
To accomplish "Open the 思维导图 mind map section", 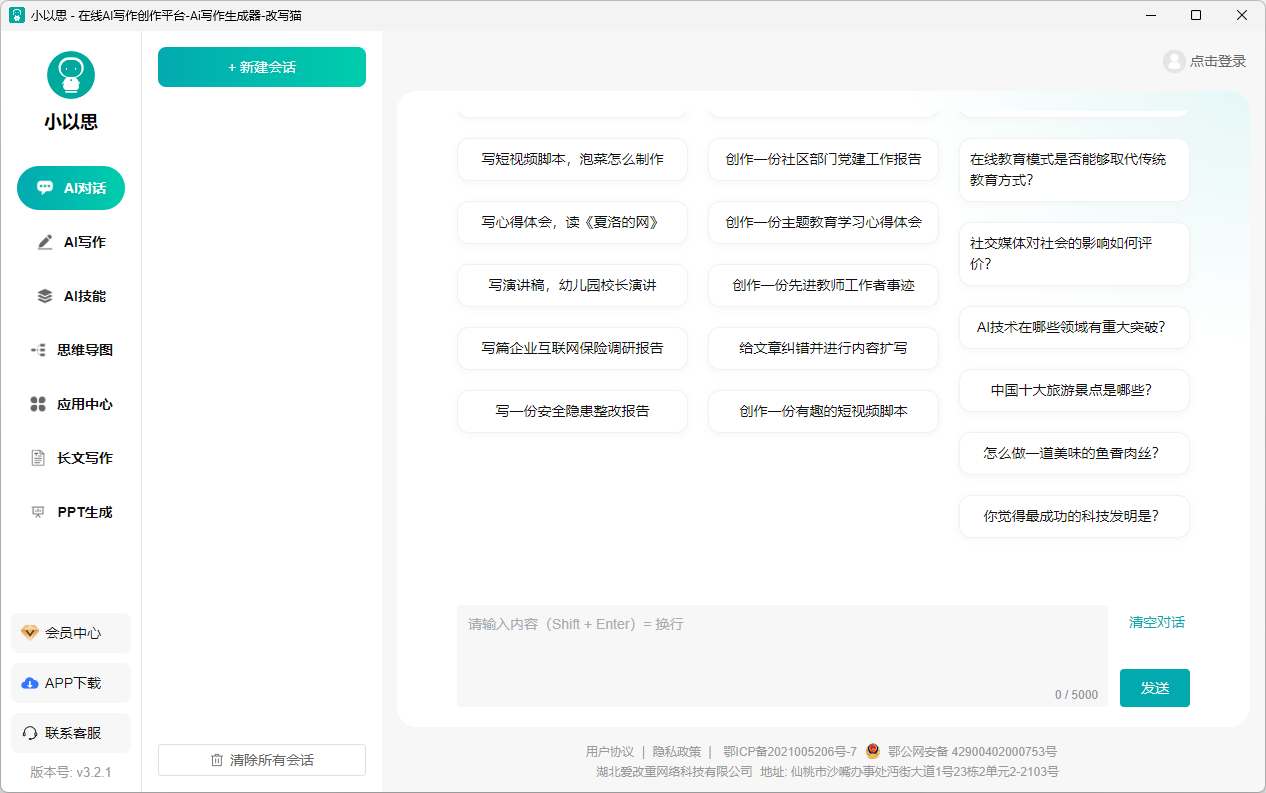I will pyautogui.click(x=71, y=350).
